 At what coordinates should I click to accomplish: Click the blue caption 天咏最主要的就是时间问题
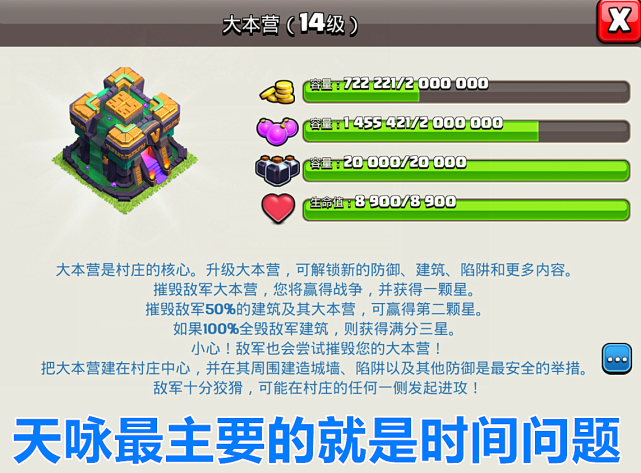pyautogui.click(x=317, y=440)
